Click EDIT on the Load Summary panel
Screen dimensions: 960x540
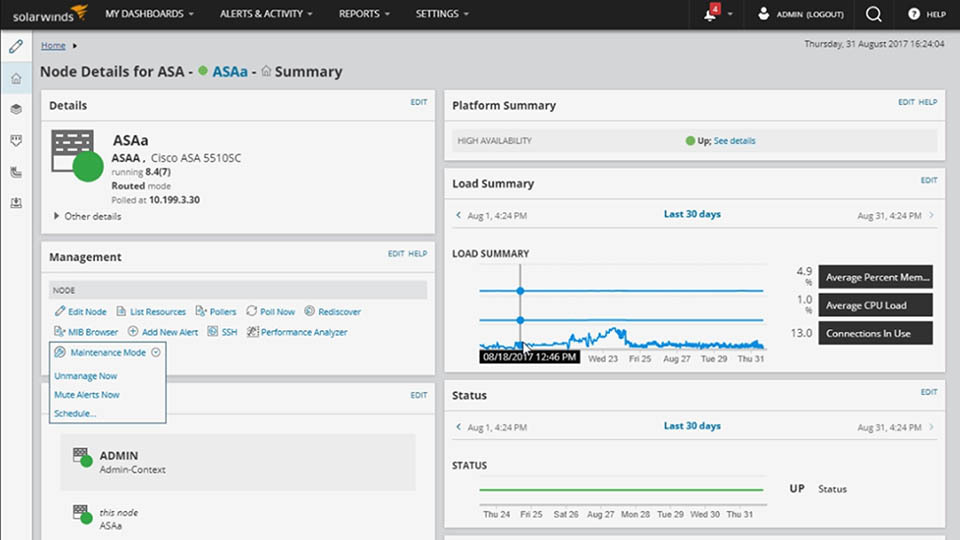pyautogui.click(x=929, y=180)
